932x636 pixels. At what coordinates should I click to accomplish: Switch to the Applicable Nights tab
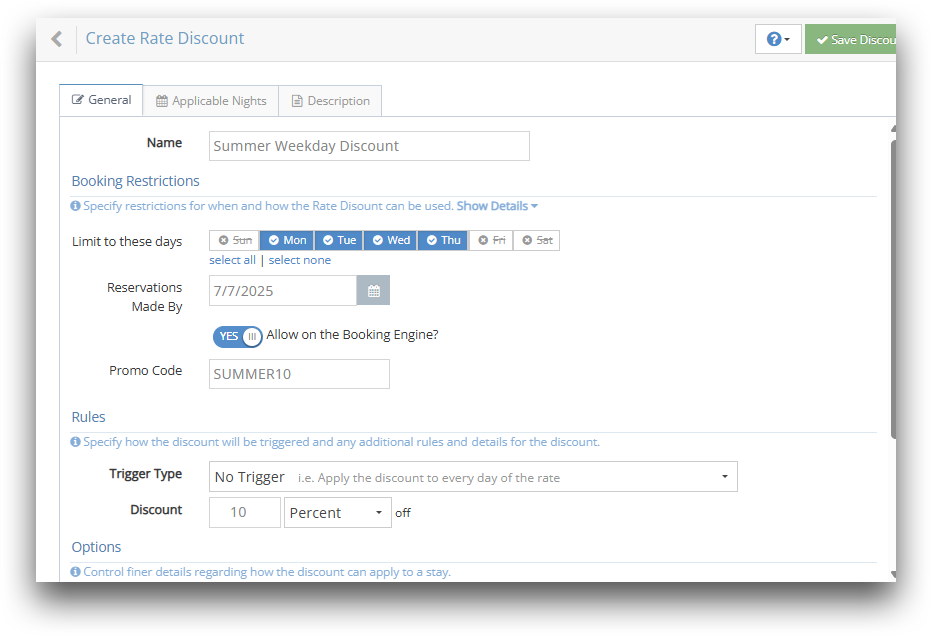pyautogui.click(x=210, y=99)
